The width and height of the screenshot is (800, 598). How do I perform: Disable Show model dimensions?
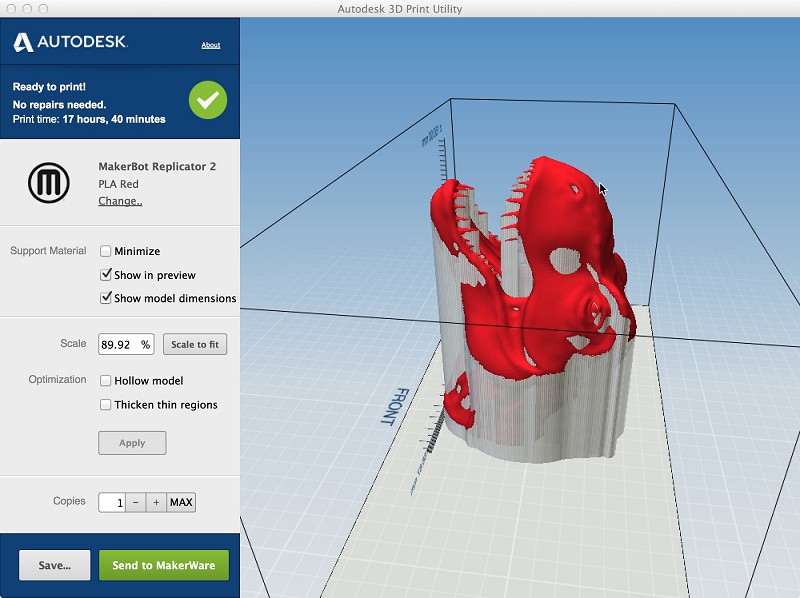tap(106, 298)
